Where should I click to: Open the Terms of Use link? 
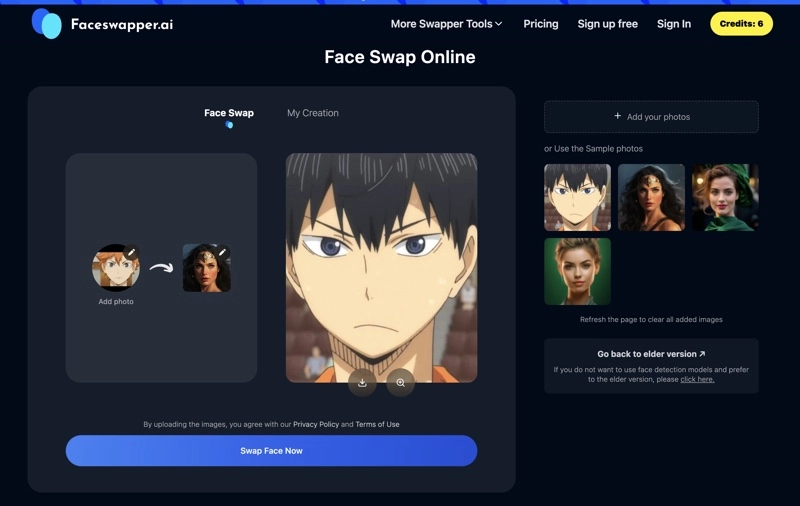point(377,424)
